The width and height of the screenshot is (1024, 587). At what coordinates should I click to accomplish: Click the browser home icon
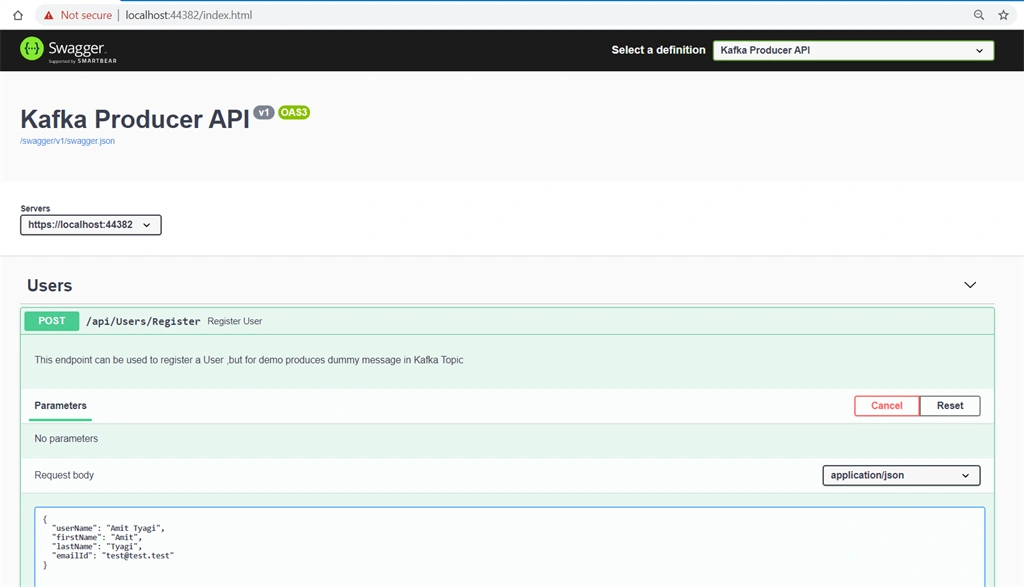[18, 15]
